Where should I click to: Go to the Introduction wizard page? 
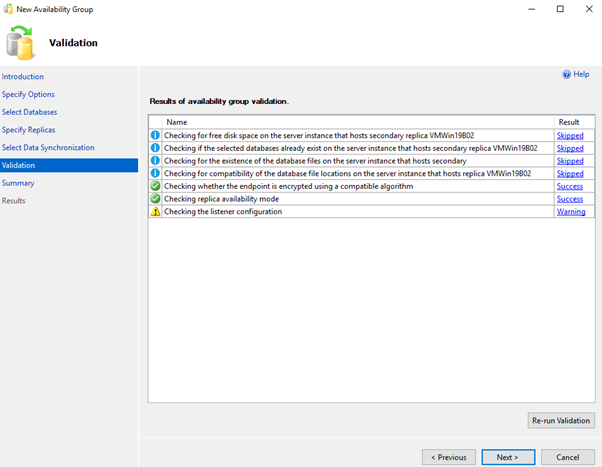pyautogui.click(x=23, y=77)
